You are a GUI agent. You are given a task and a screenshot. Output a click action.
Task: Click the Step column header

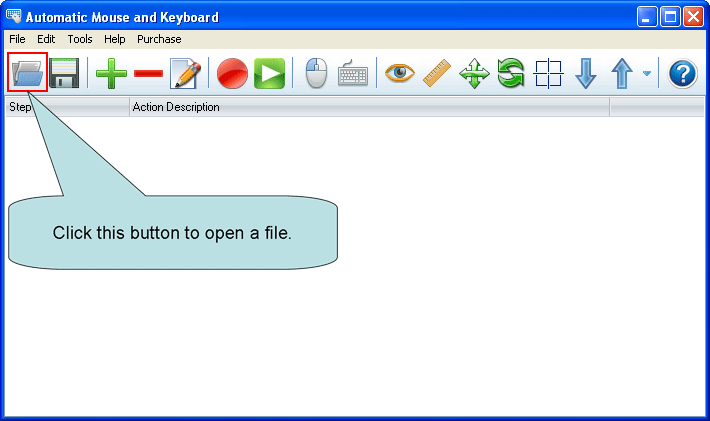[x=67, y=107]
